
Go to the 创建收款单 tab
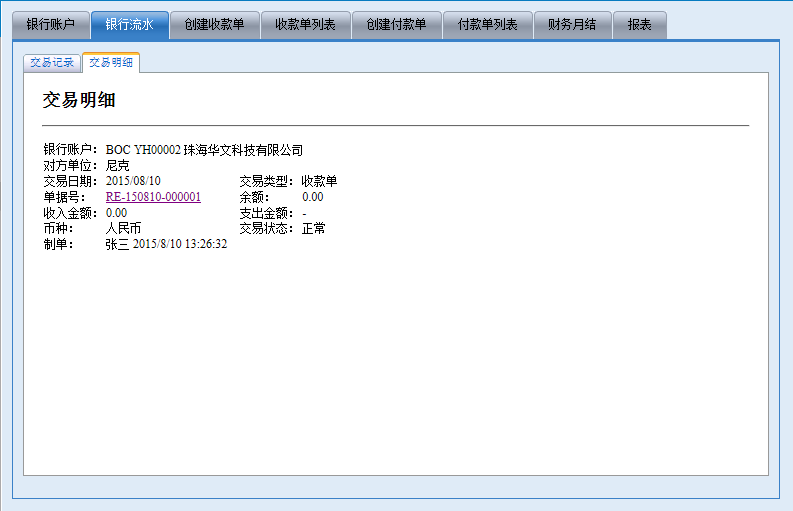pos(214,25)
